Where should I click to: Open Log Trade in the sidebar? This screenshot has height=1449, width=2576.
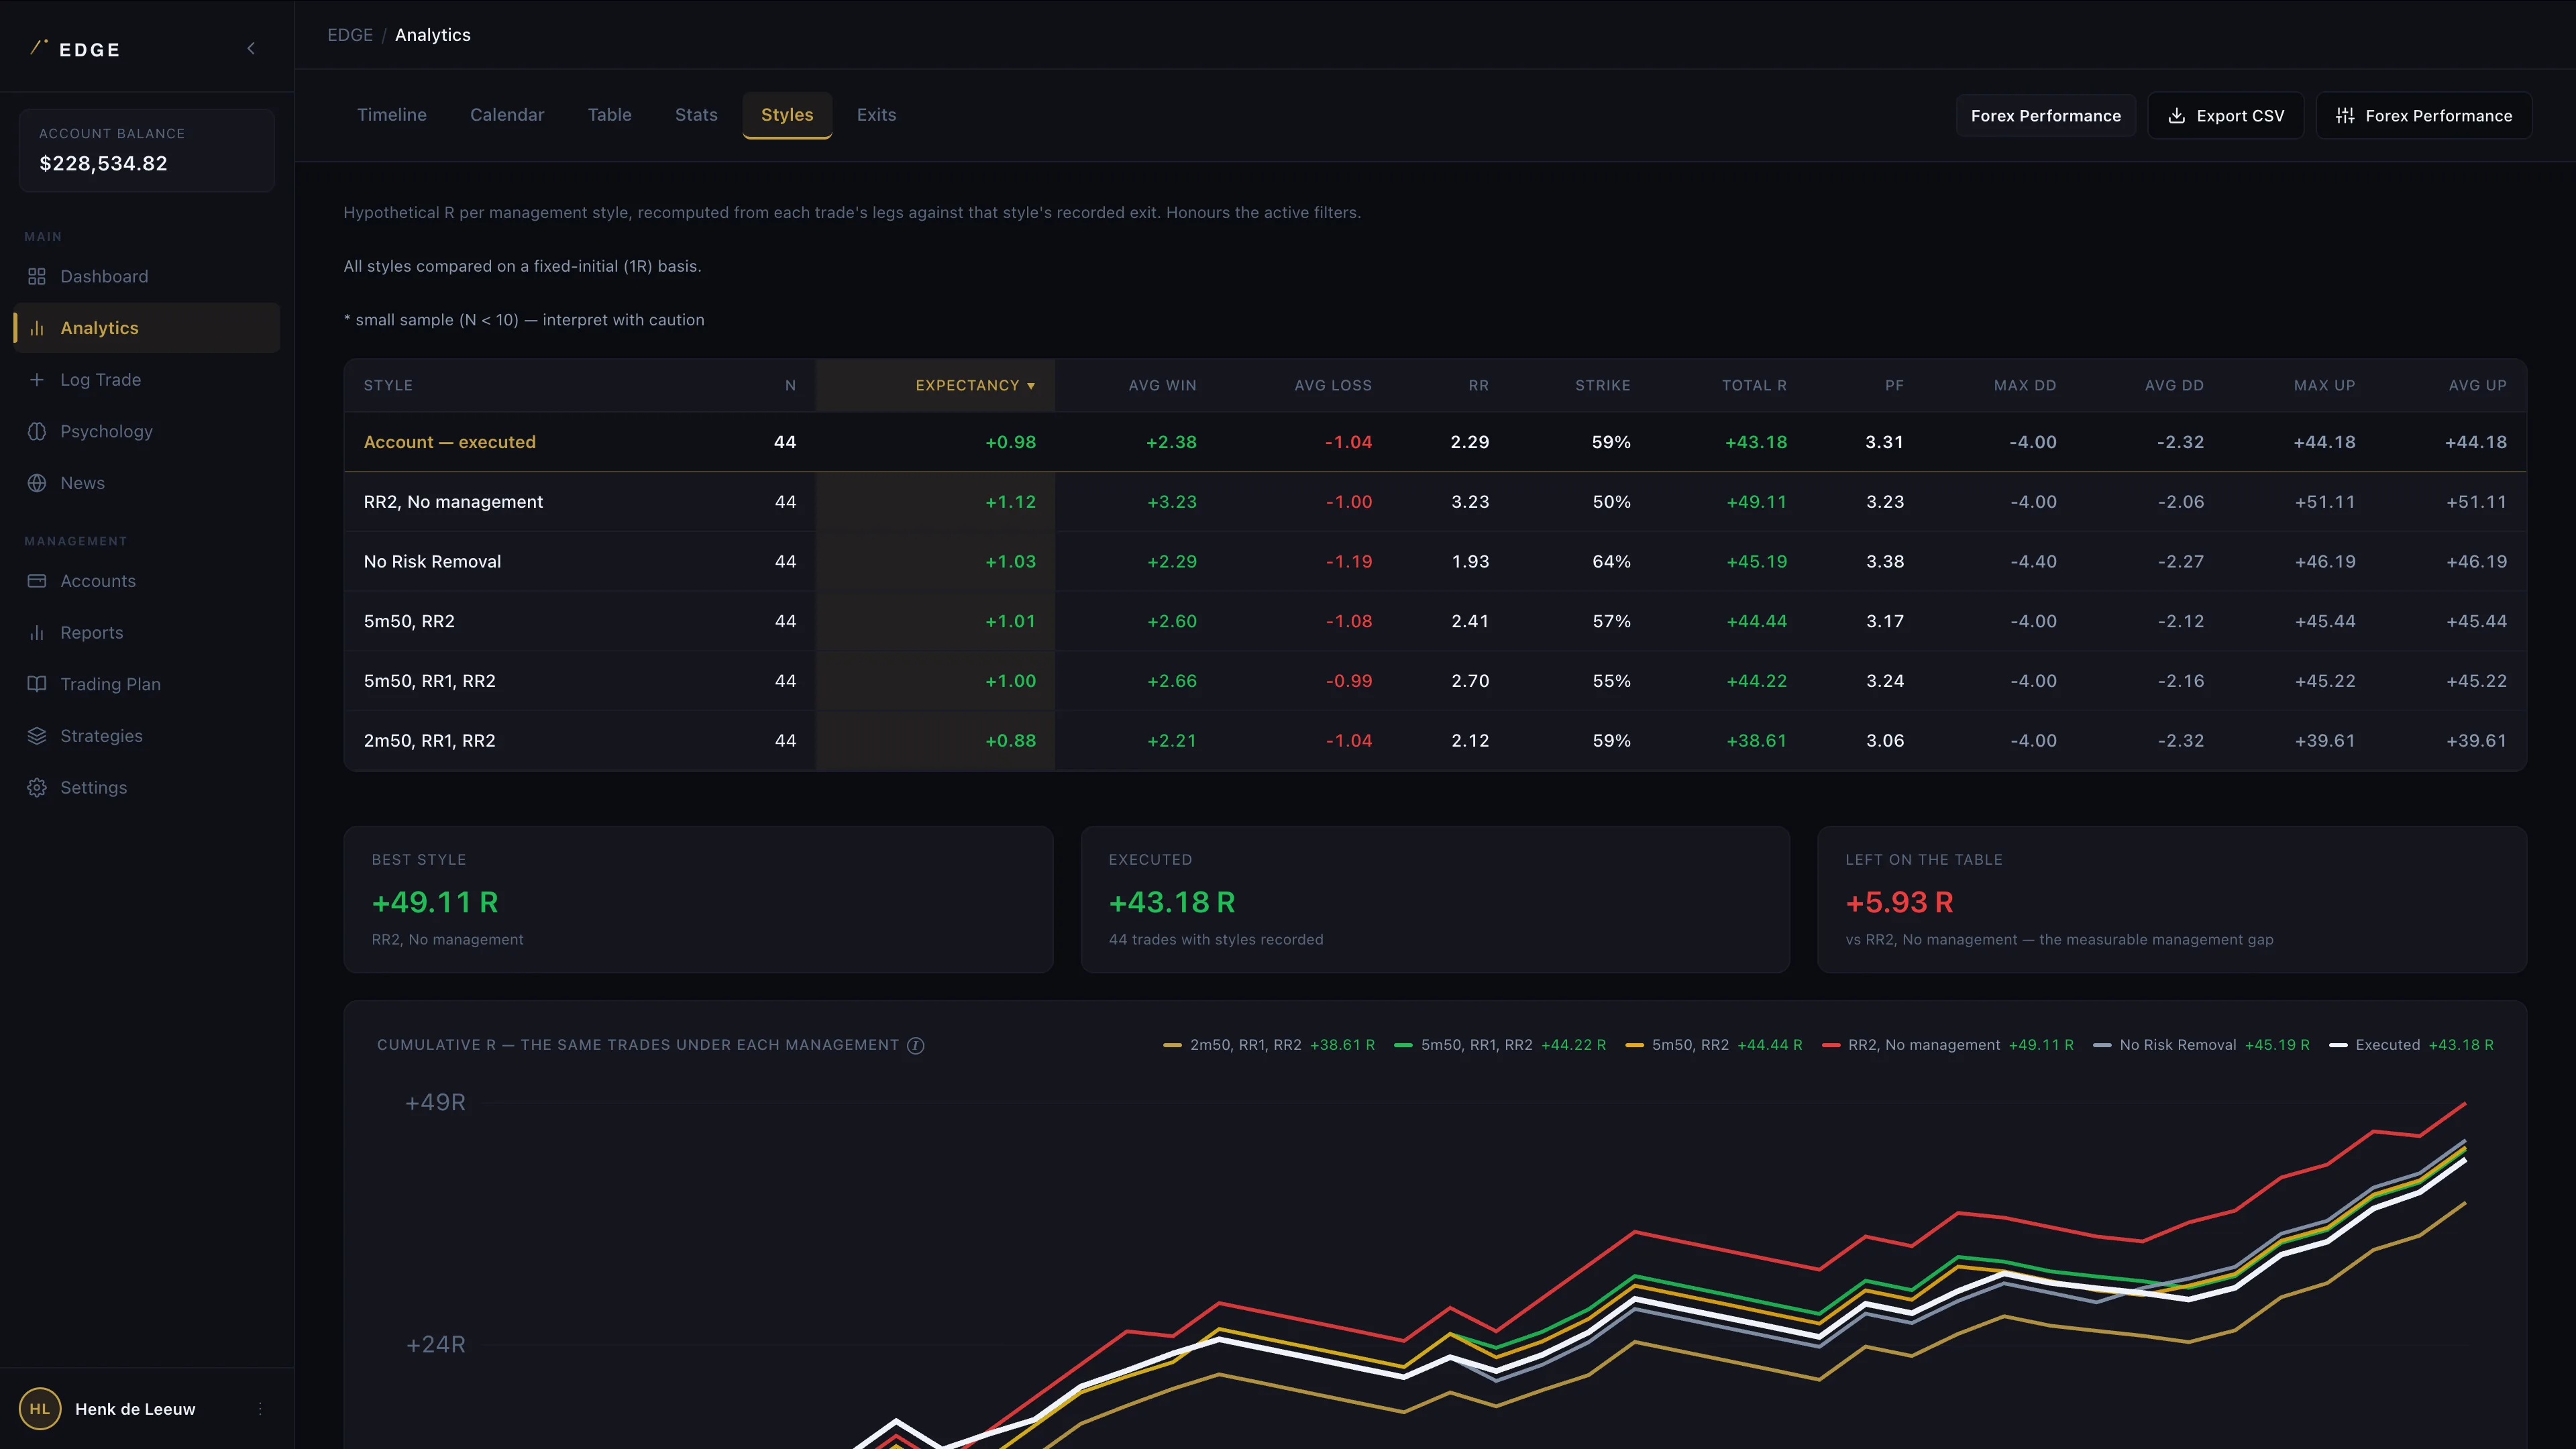pyautogui.click(x=147, y=380)
